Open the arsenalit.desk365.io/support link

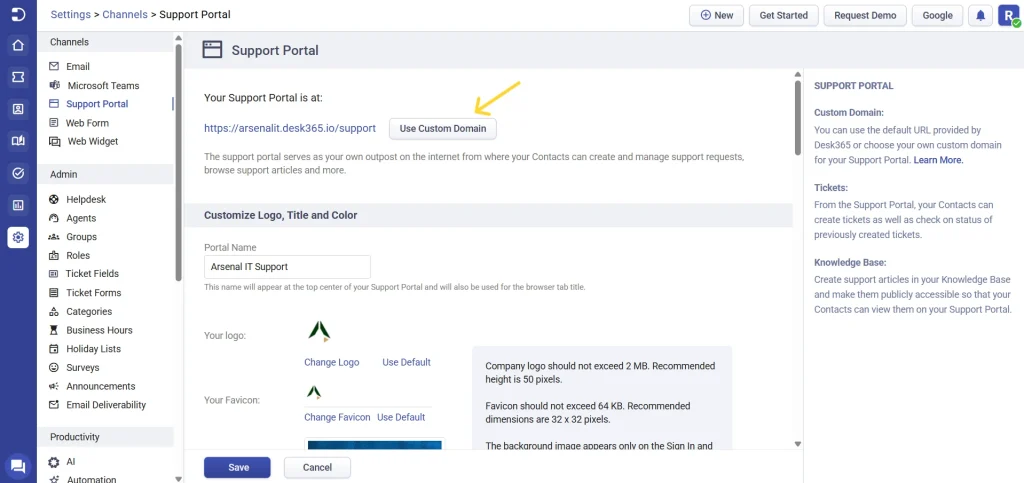pos(290,129)
